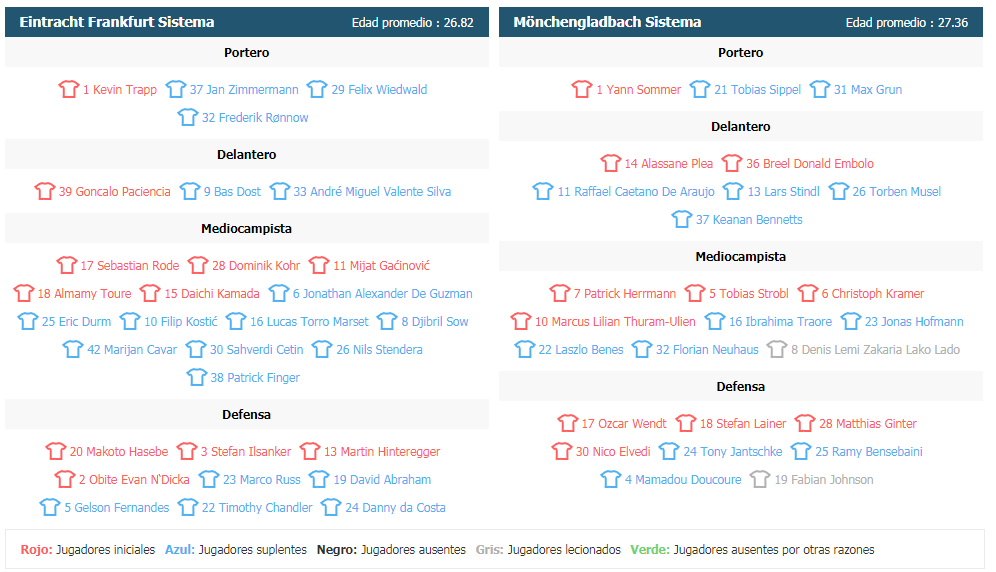Click the Mönchengladbach Sistema header

click(x=607, y=22)
